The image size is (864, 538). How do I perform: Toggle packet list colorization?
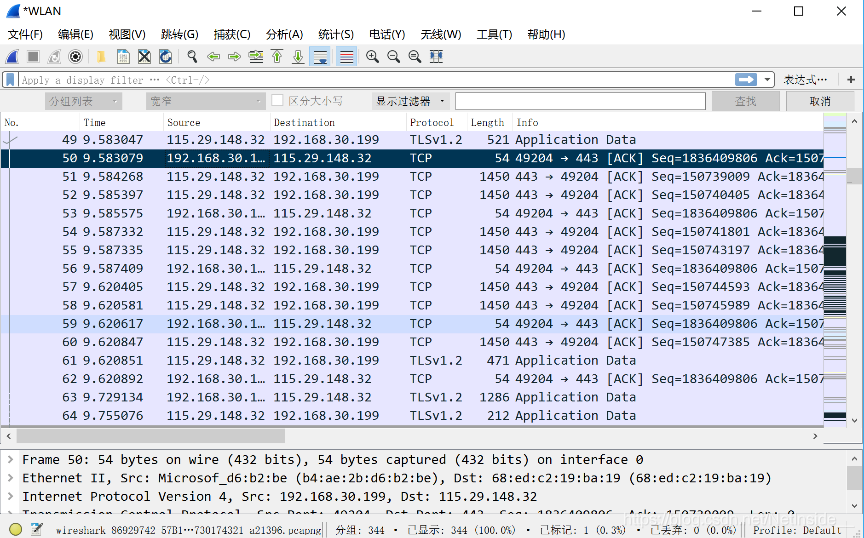click(x=347, y=56)
